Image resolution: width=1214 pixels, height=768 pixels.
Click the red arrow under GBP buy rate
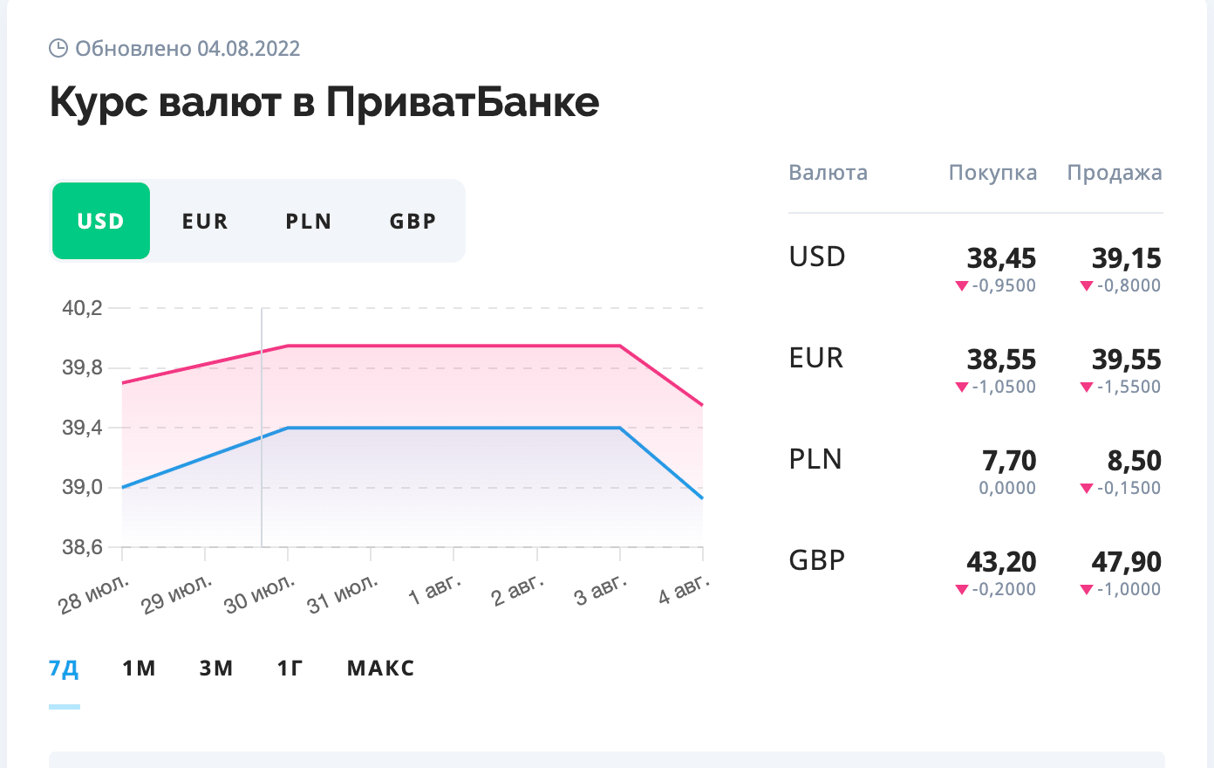coord(962,590)
